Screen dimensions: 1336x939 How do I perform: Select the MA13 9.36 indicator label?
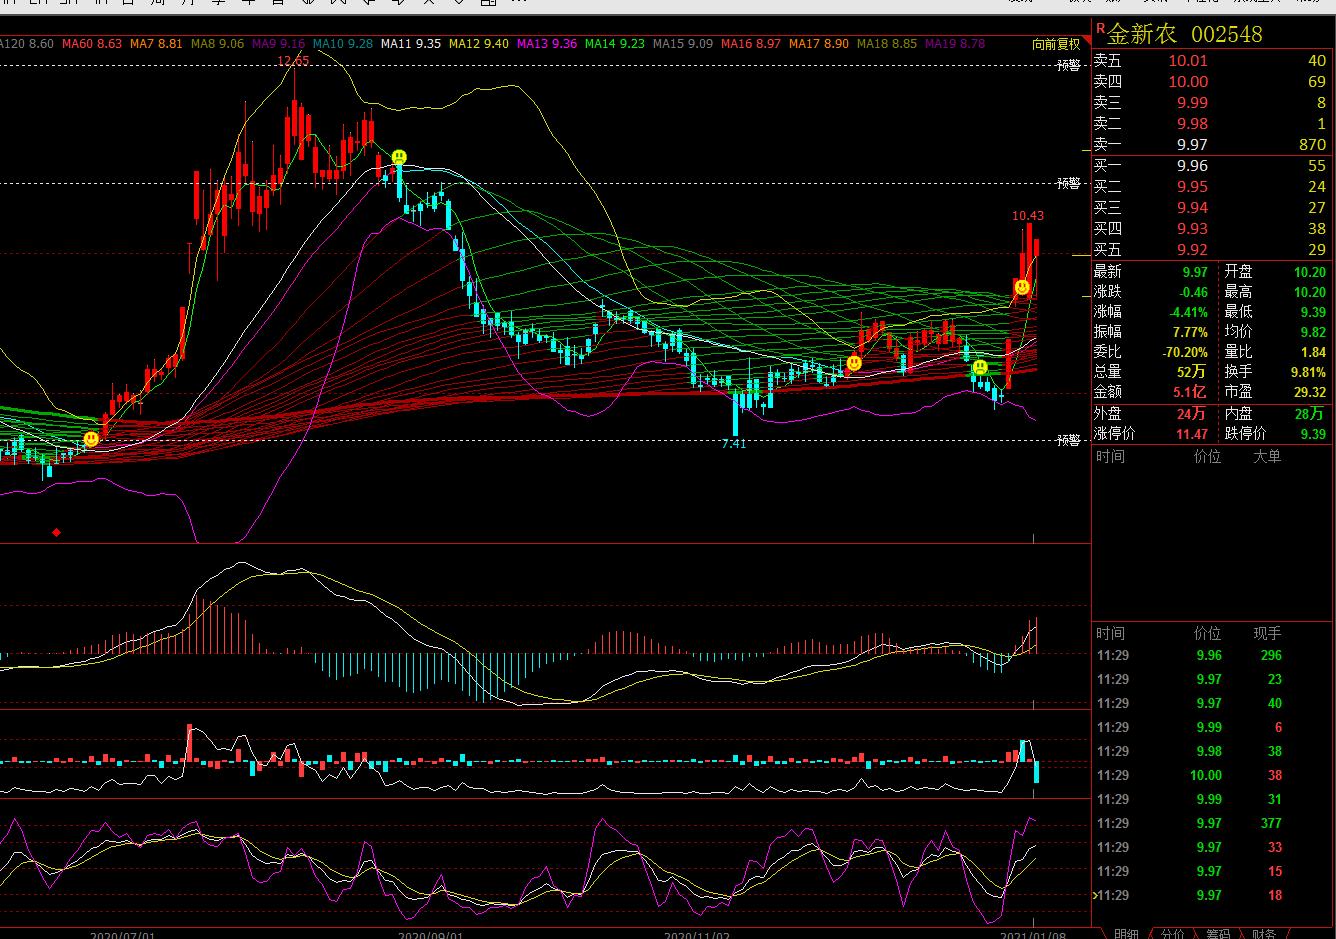coord(547,44)
